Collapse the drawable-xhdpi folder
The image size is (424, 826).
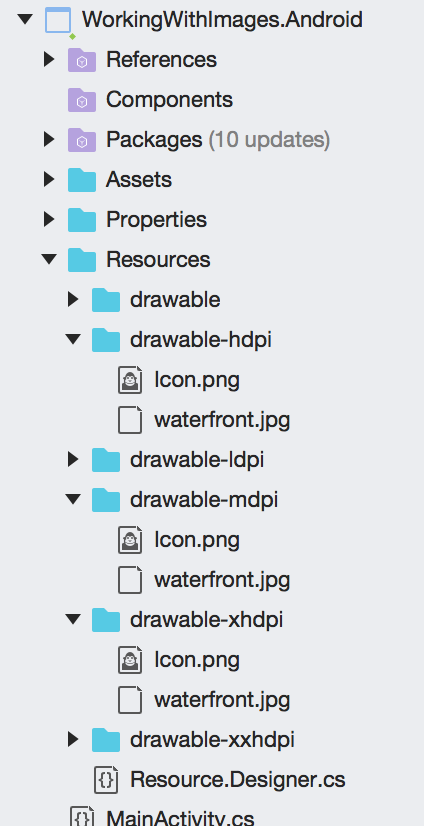coord(73,619)
